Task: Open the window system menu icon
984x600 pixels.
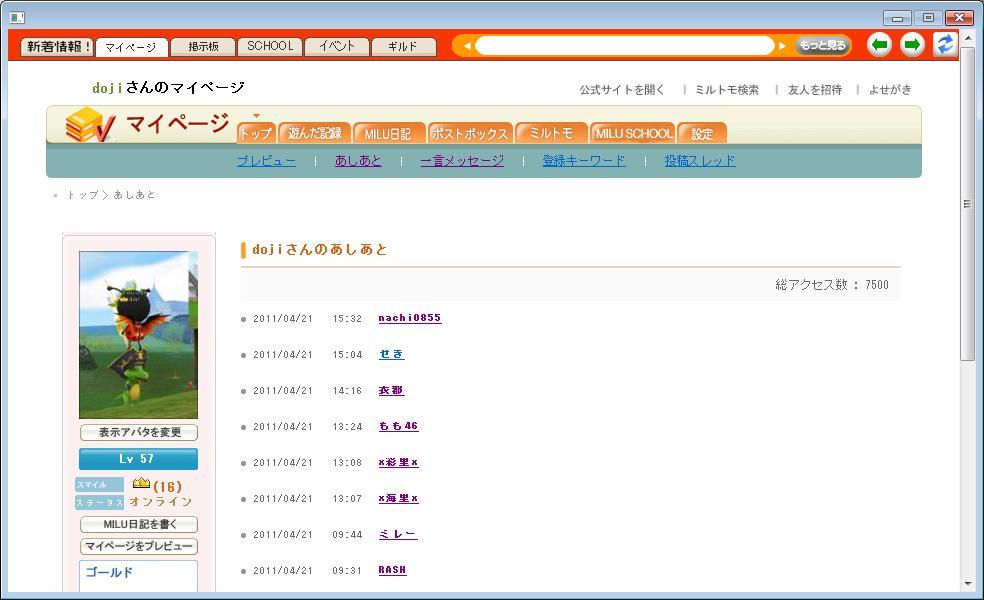Action: (16, 17)
